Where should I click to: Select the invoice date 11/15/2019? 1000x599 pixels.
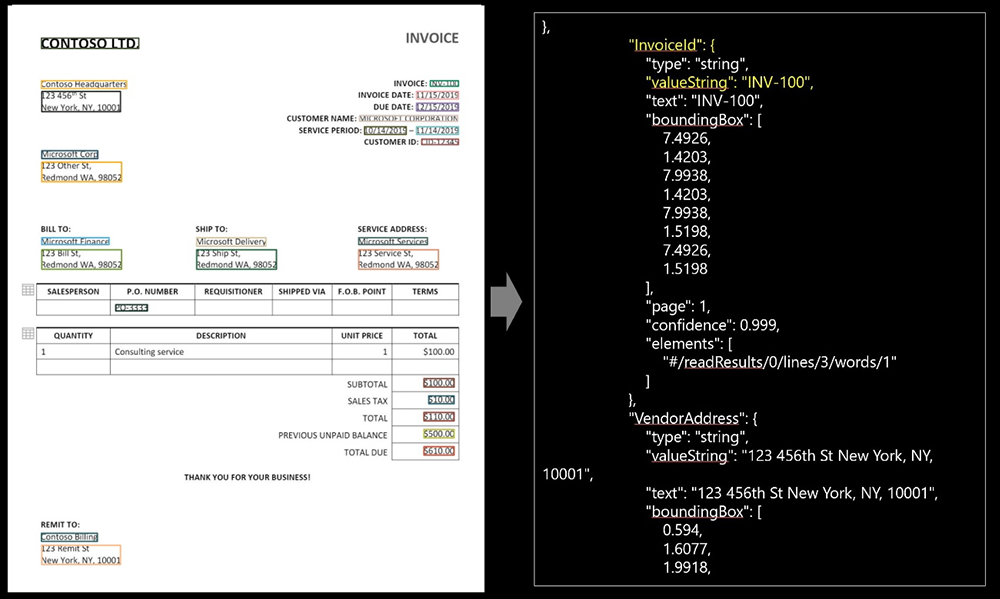[437, 95]
